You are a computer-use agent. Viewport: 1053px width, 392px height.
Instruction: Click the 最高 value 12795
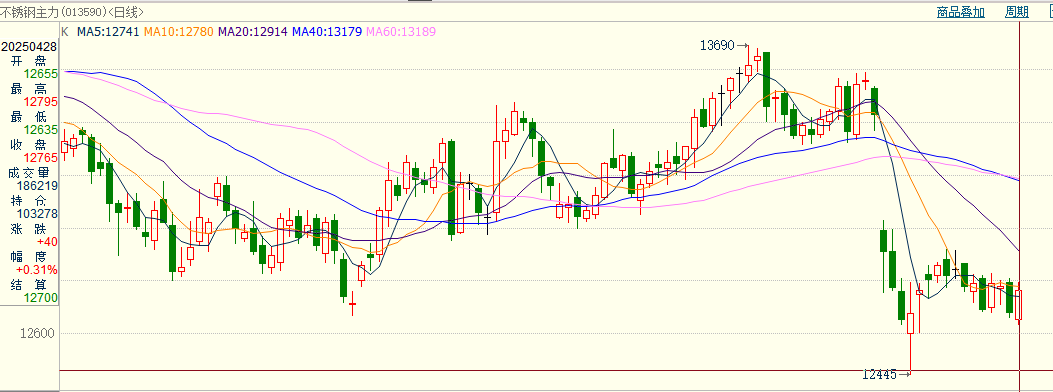[41, 102]
